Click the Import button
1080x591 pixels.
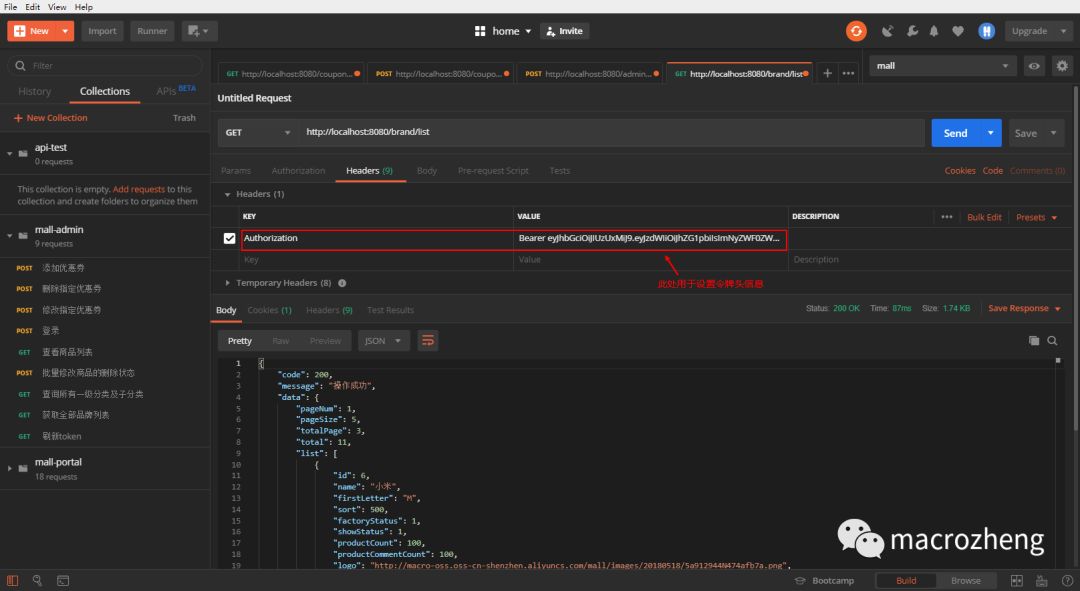(102, 31)
